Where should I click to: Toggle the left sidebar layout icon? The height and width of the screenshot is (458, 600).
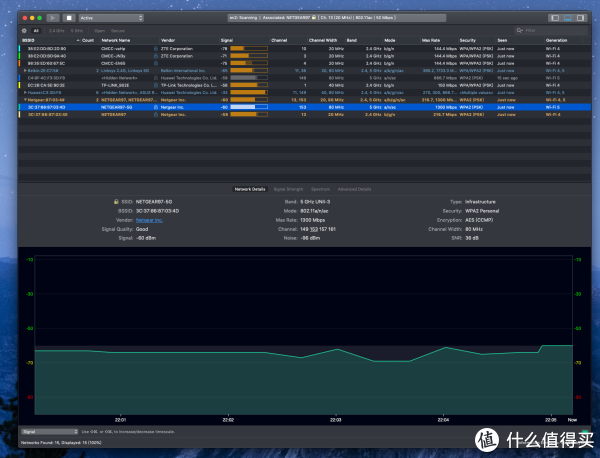tap(555, 18)
